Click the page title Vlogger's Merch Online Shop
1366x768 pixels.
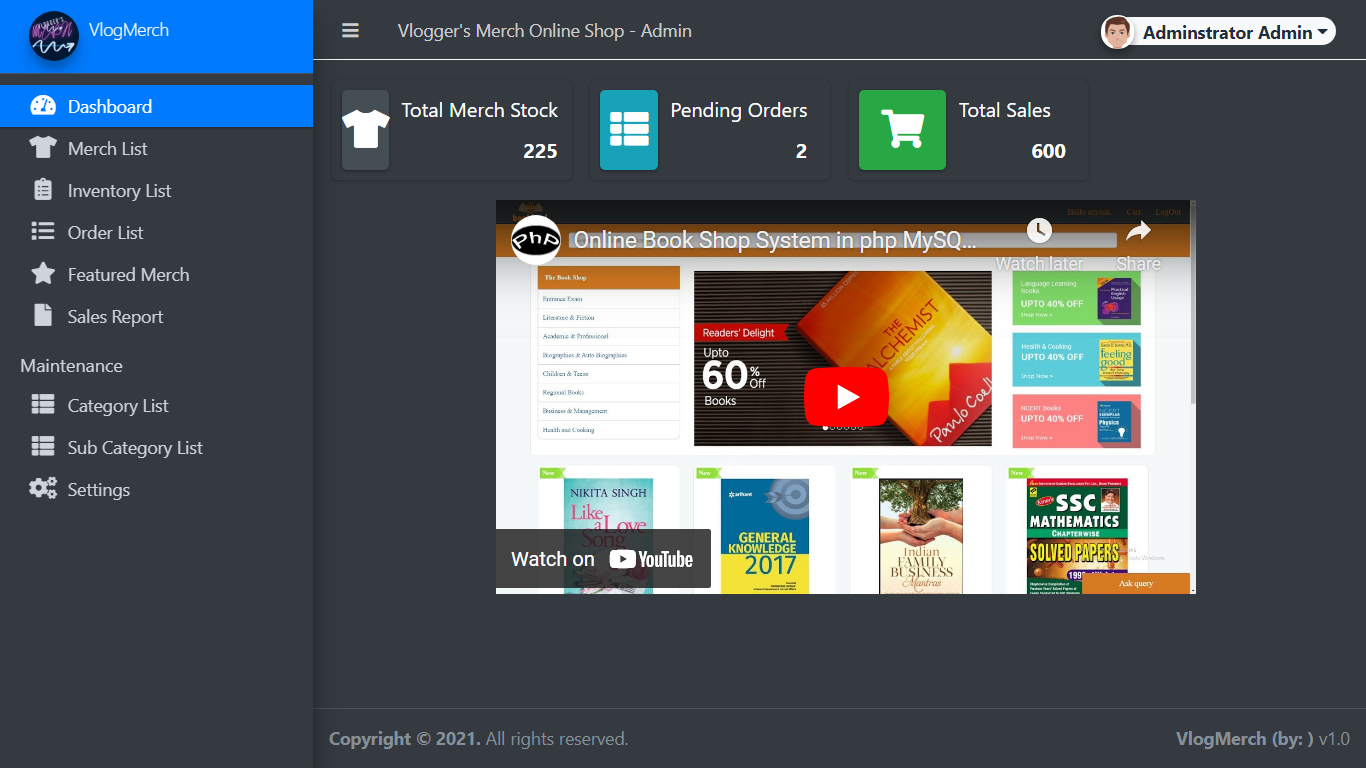coord(545,31)
